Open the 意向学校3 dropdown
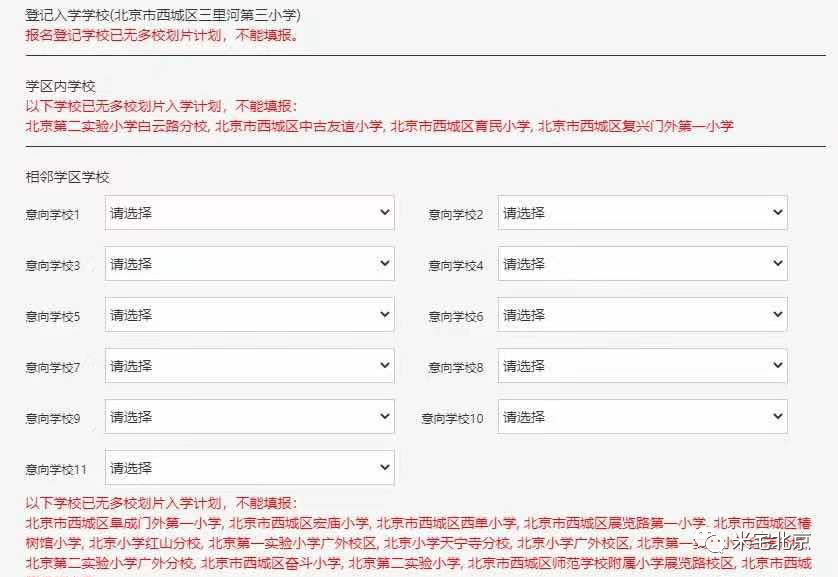The width and height of the screenshot is (838, 577). click(250, 263)
